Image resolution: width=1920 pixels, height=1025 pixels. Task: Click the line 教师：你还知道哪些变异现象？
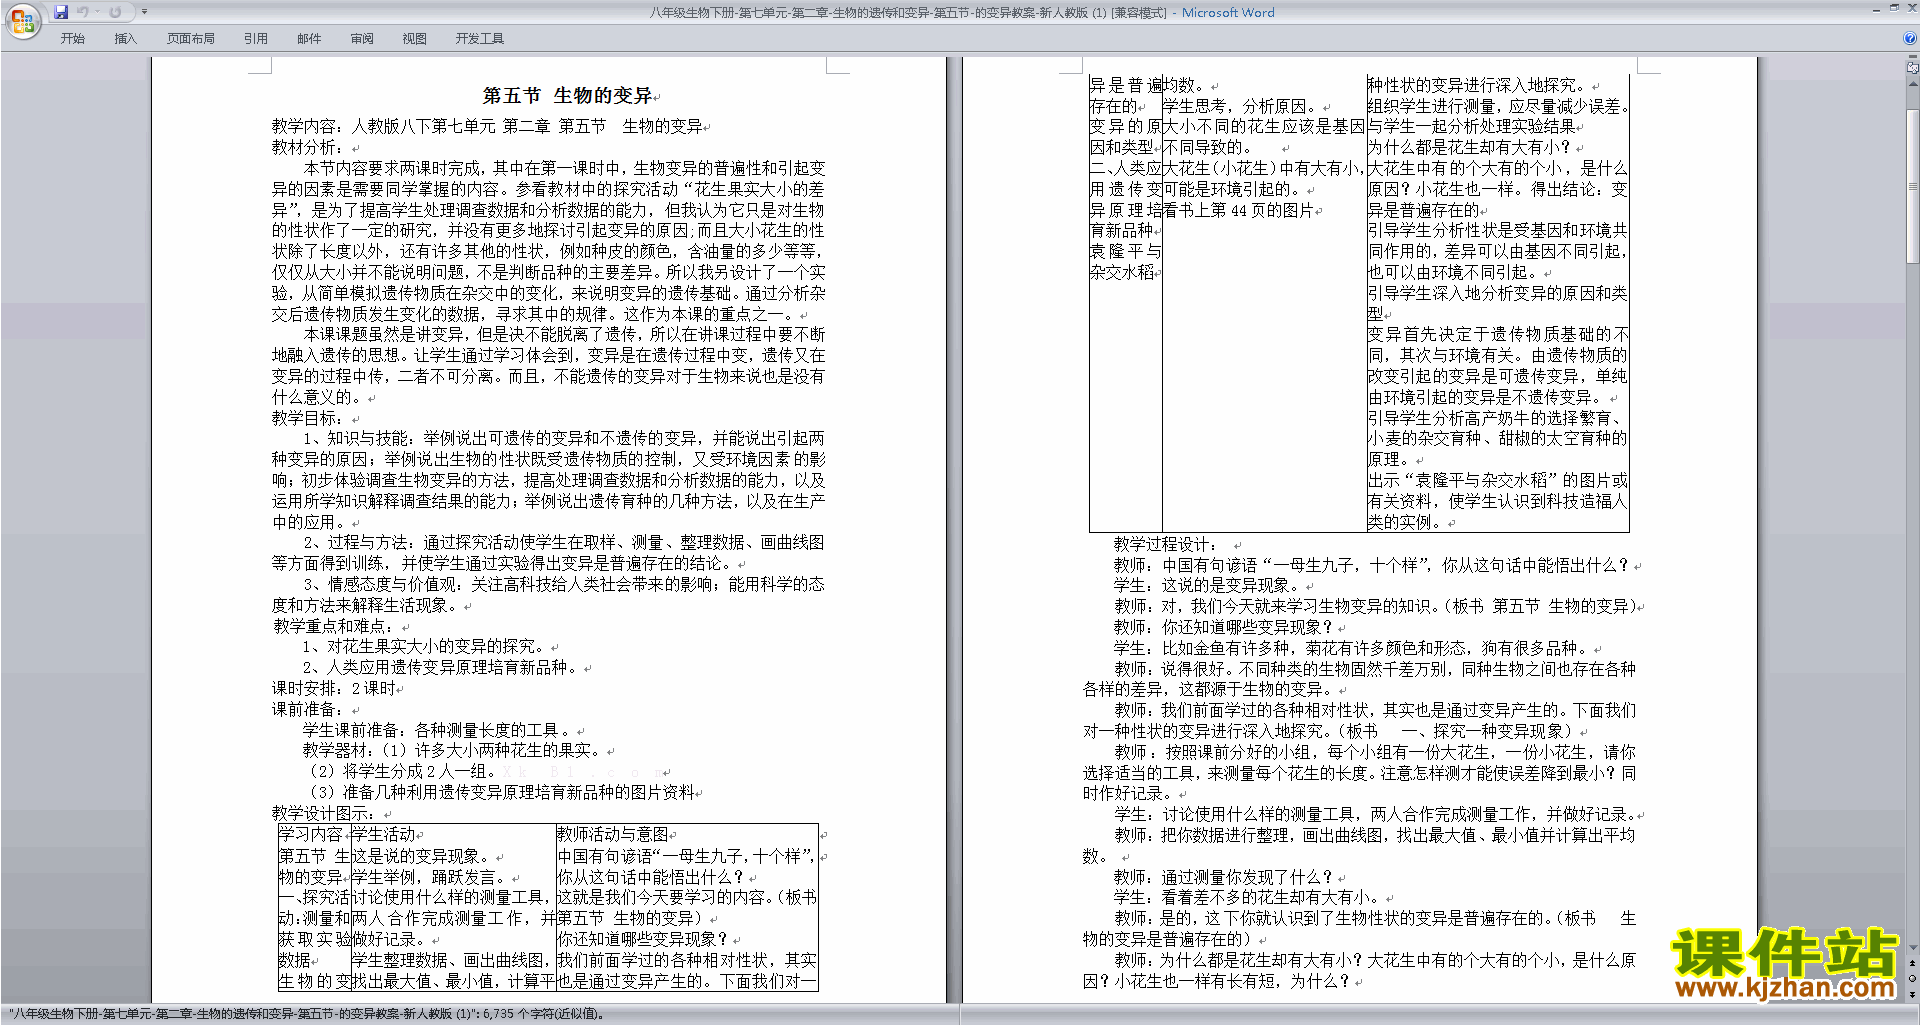pos(1225,628)
